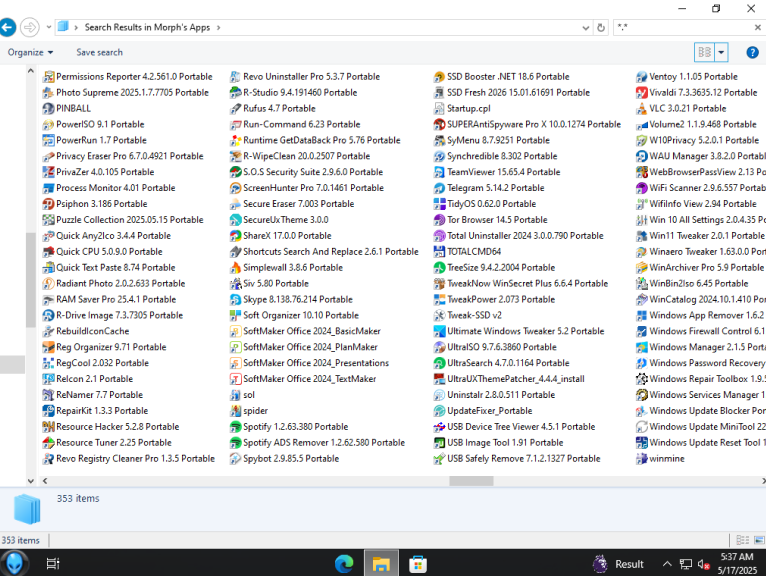Click the Reg Organizer 9.71 Portable icon
This screenshot has width=766, height=576.
(48, 347)
